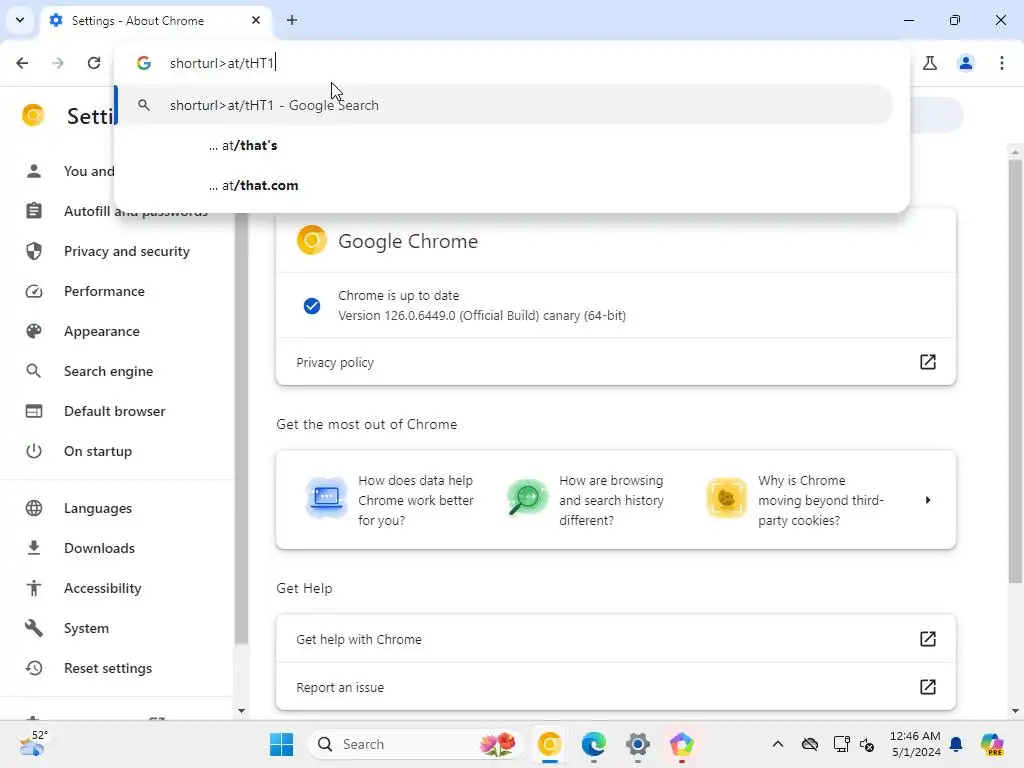Open 'How does data help Chrome work better' card
1024x768 pixels.
390,500
